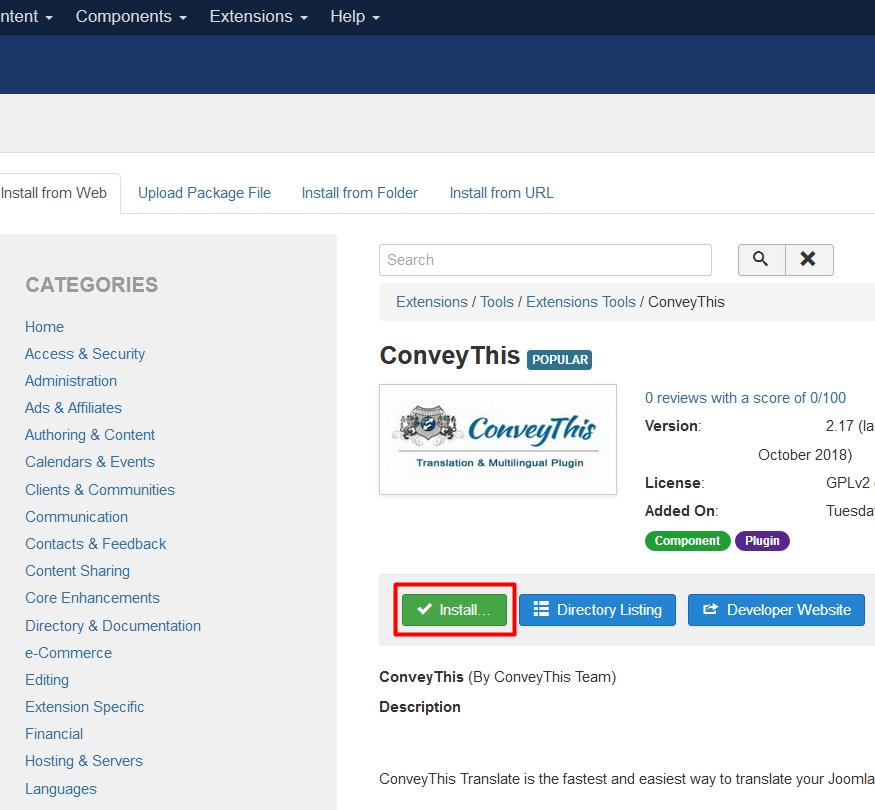Open Contacts & Feedback category

click(x=95, y=544)
